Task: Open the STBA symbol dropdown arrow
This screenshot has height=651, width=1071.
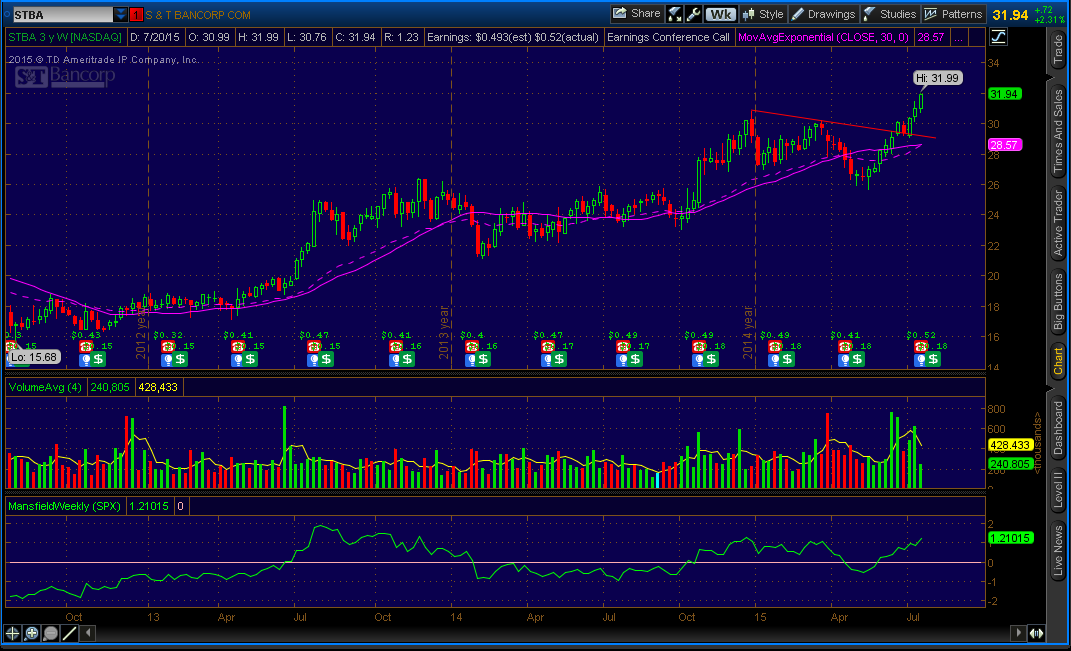Action: pos(121,15)
